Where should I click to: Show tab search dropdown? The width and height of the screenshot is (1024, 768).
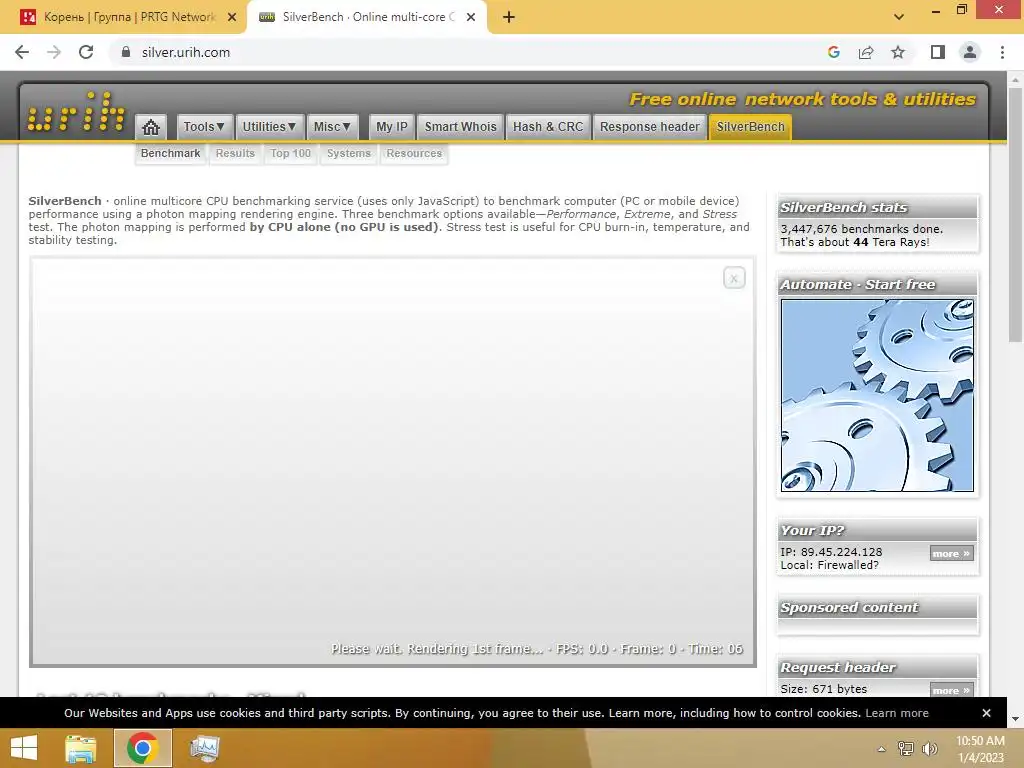(x=899, y=17)
